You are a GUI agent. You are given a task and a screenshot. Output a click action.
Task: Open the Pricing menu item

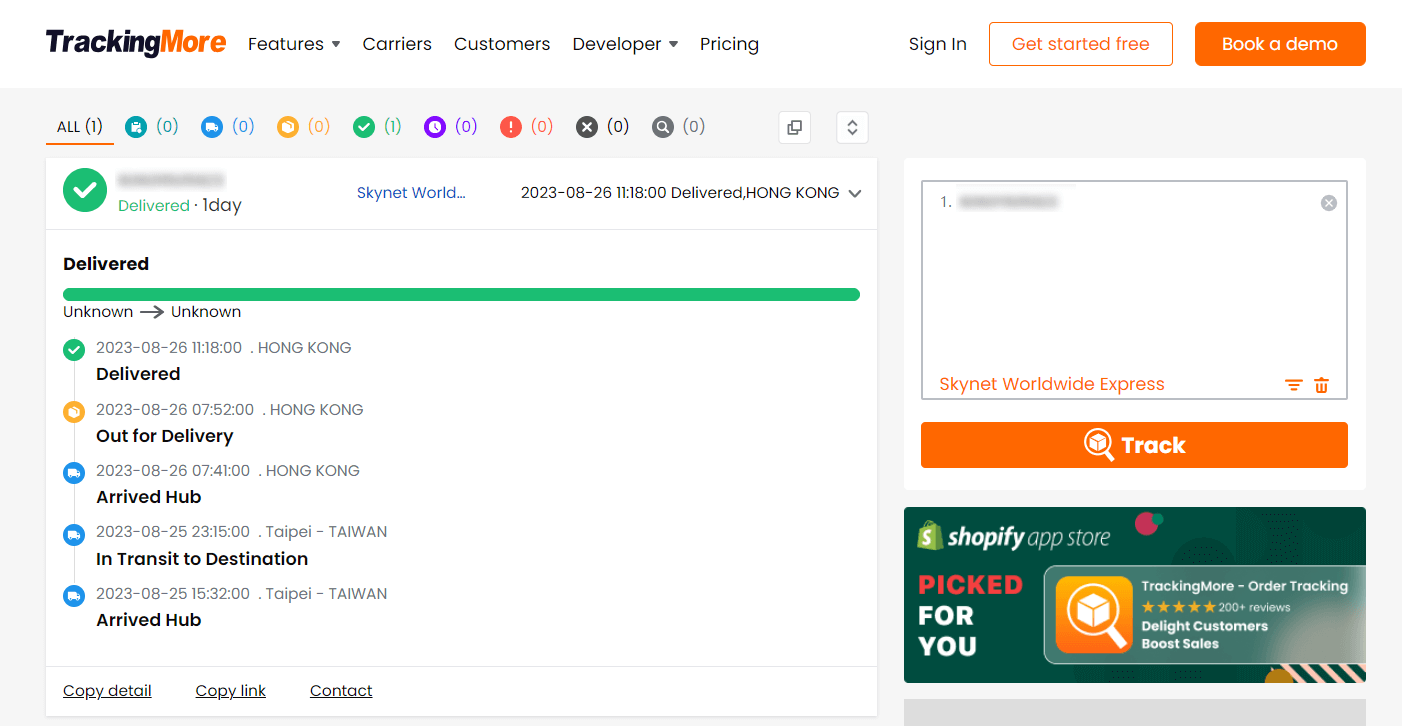729,44
